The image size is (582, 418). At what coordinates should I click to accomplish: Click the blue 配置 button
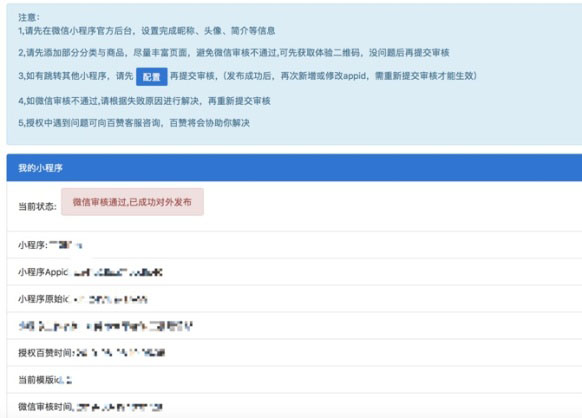pos(151,77)
